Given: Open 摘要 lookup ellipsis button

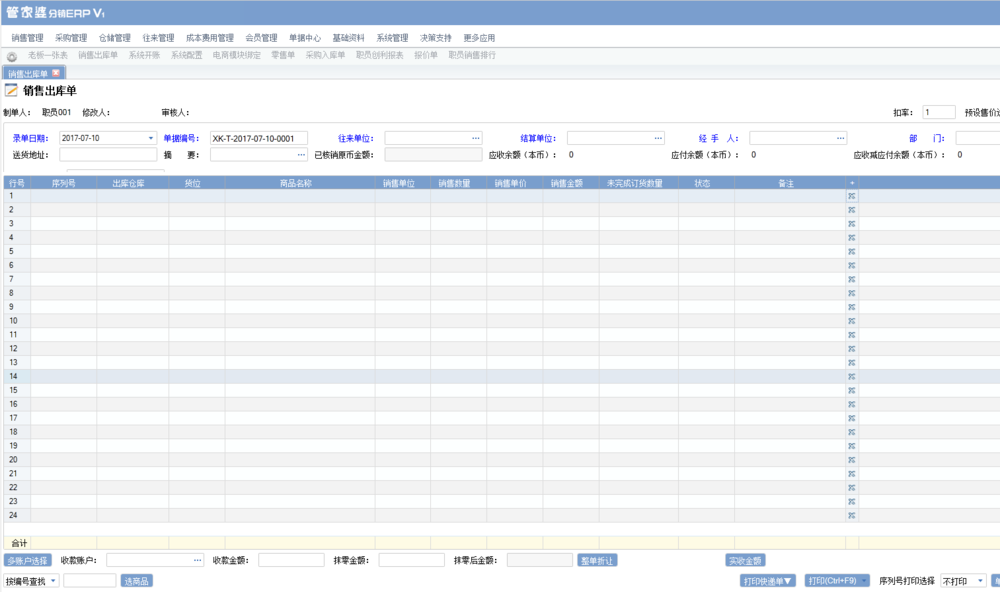Looking at the screenshot, I should 301,154.
